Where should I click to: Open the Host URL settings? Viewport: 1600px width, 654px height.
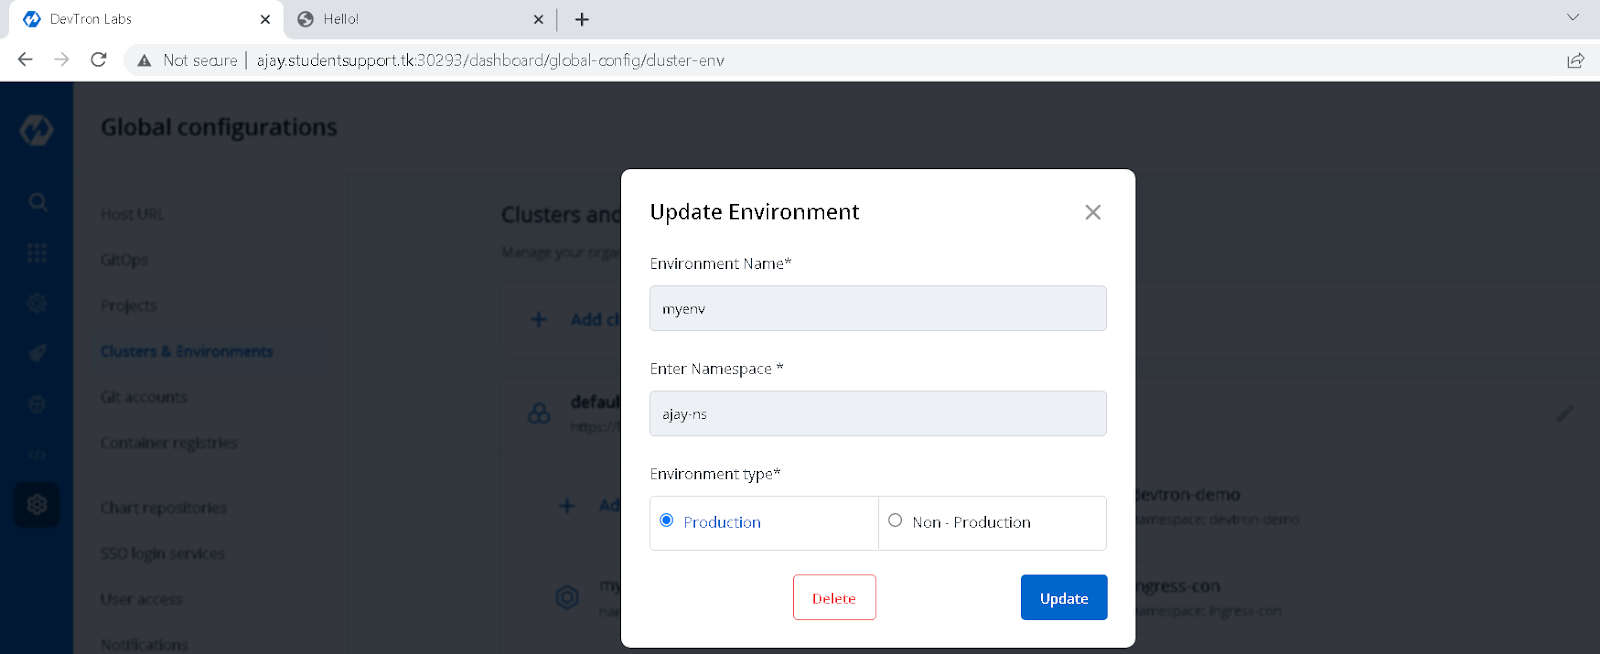tap(132, 214)
